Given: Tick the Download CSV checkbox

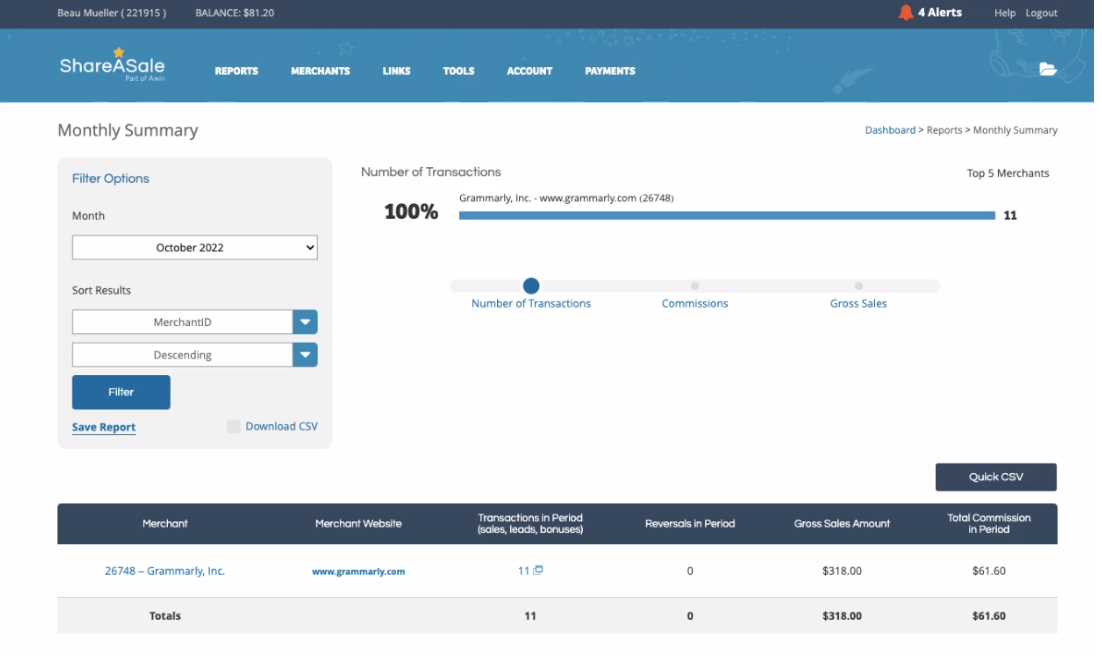Looking at the screenshot, I should point(233,426).
